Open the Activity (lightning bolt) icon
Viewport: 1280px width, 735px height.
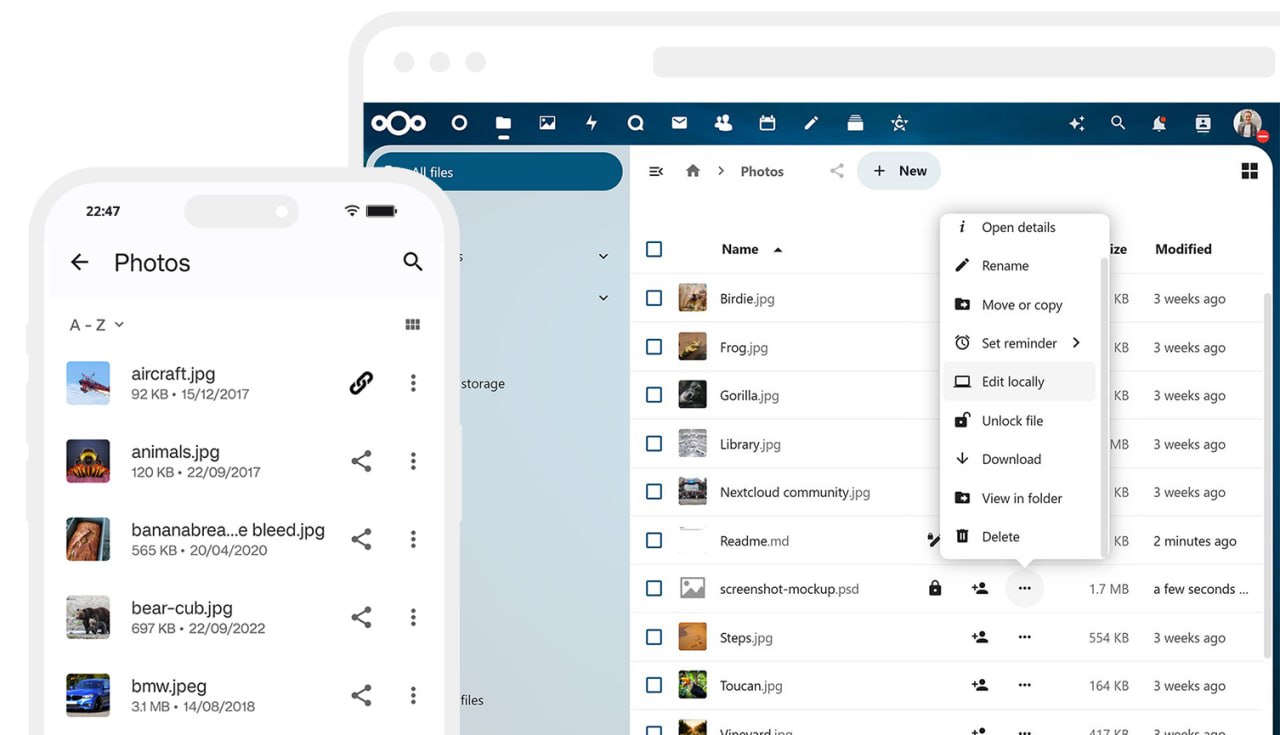click(591, 122)
